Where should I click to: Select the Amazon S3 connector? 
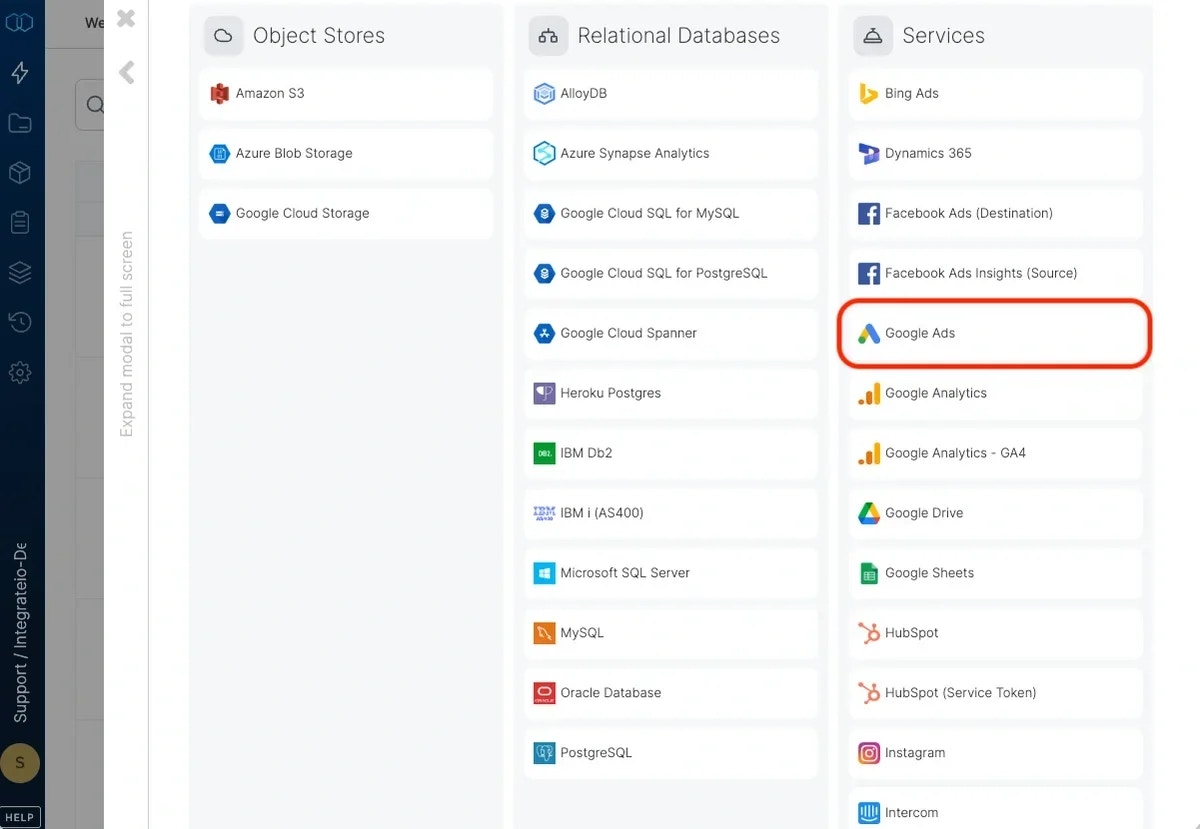point(345,93)
